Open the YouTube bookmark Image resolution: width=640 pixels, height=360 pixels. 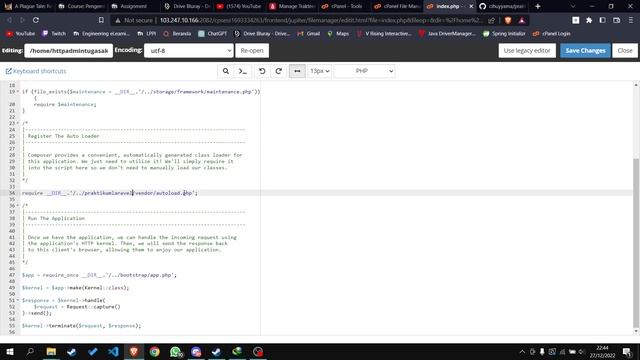[x=20, y=33]
